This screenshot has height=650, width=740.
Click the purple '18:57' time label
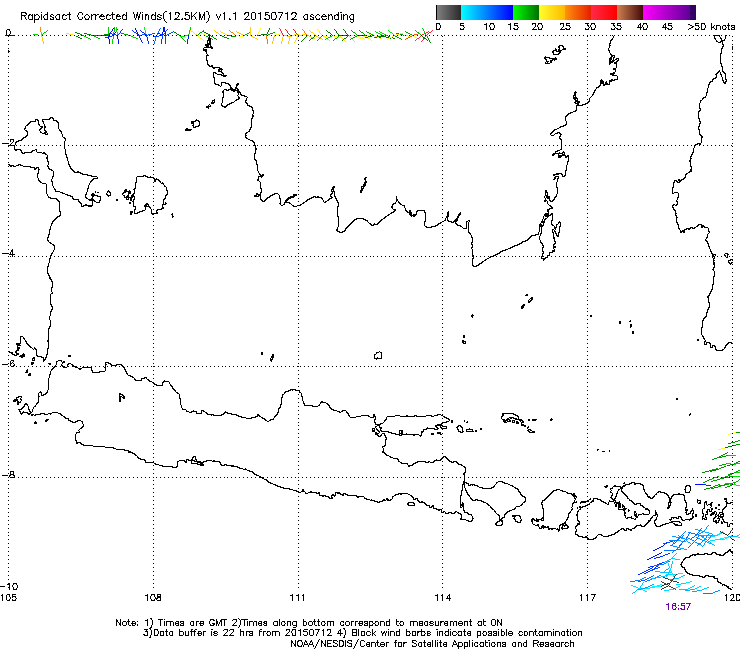pyautogui.click(x=678, y=607)
